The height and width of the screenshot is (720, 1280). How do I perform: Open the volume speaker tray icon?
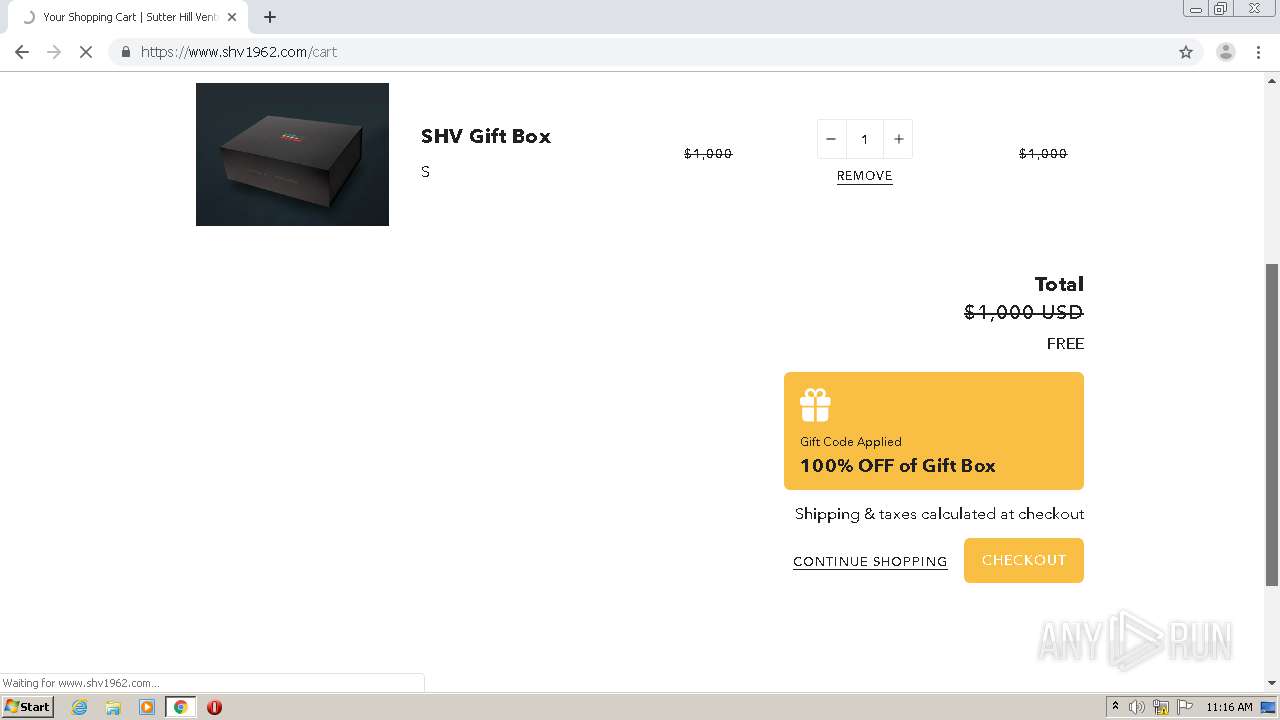tap(1137, 707)
